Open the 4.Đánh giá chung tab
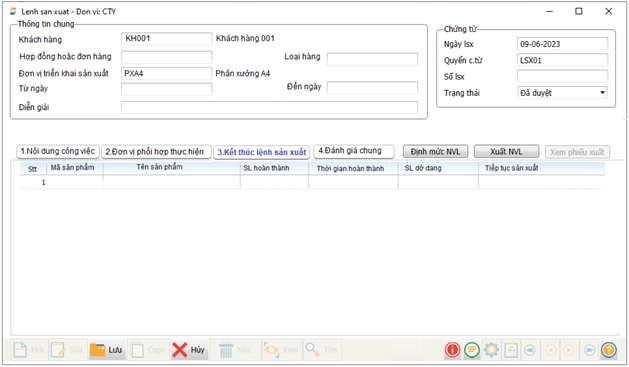 353,151
